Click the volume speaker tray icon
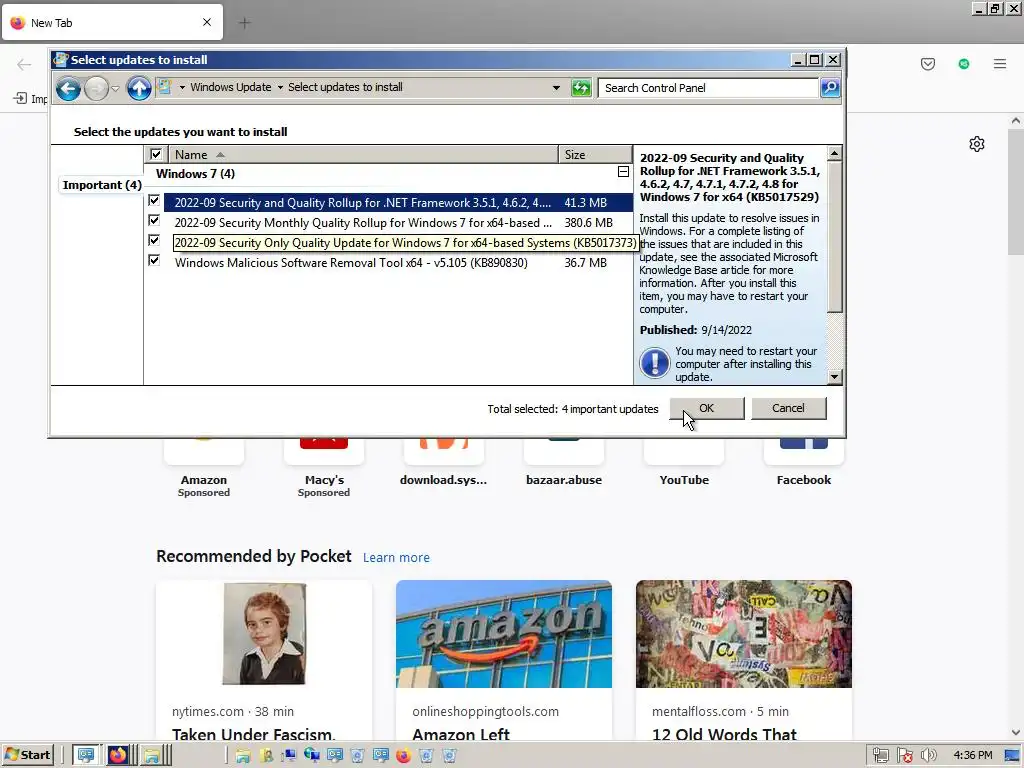 tap(928, 756)
